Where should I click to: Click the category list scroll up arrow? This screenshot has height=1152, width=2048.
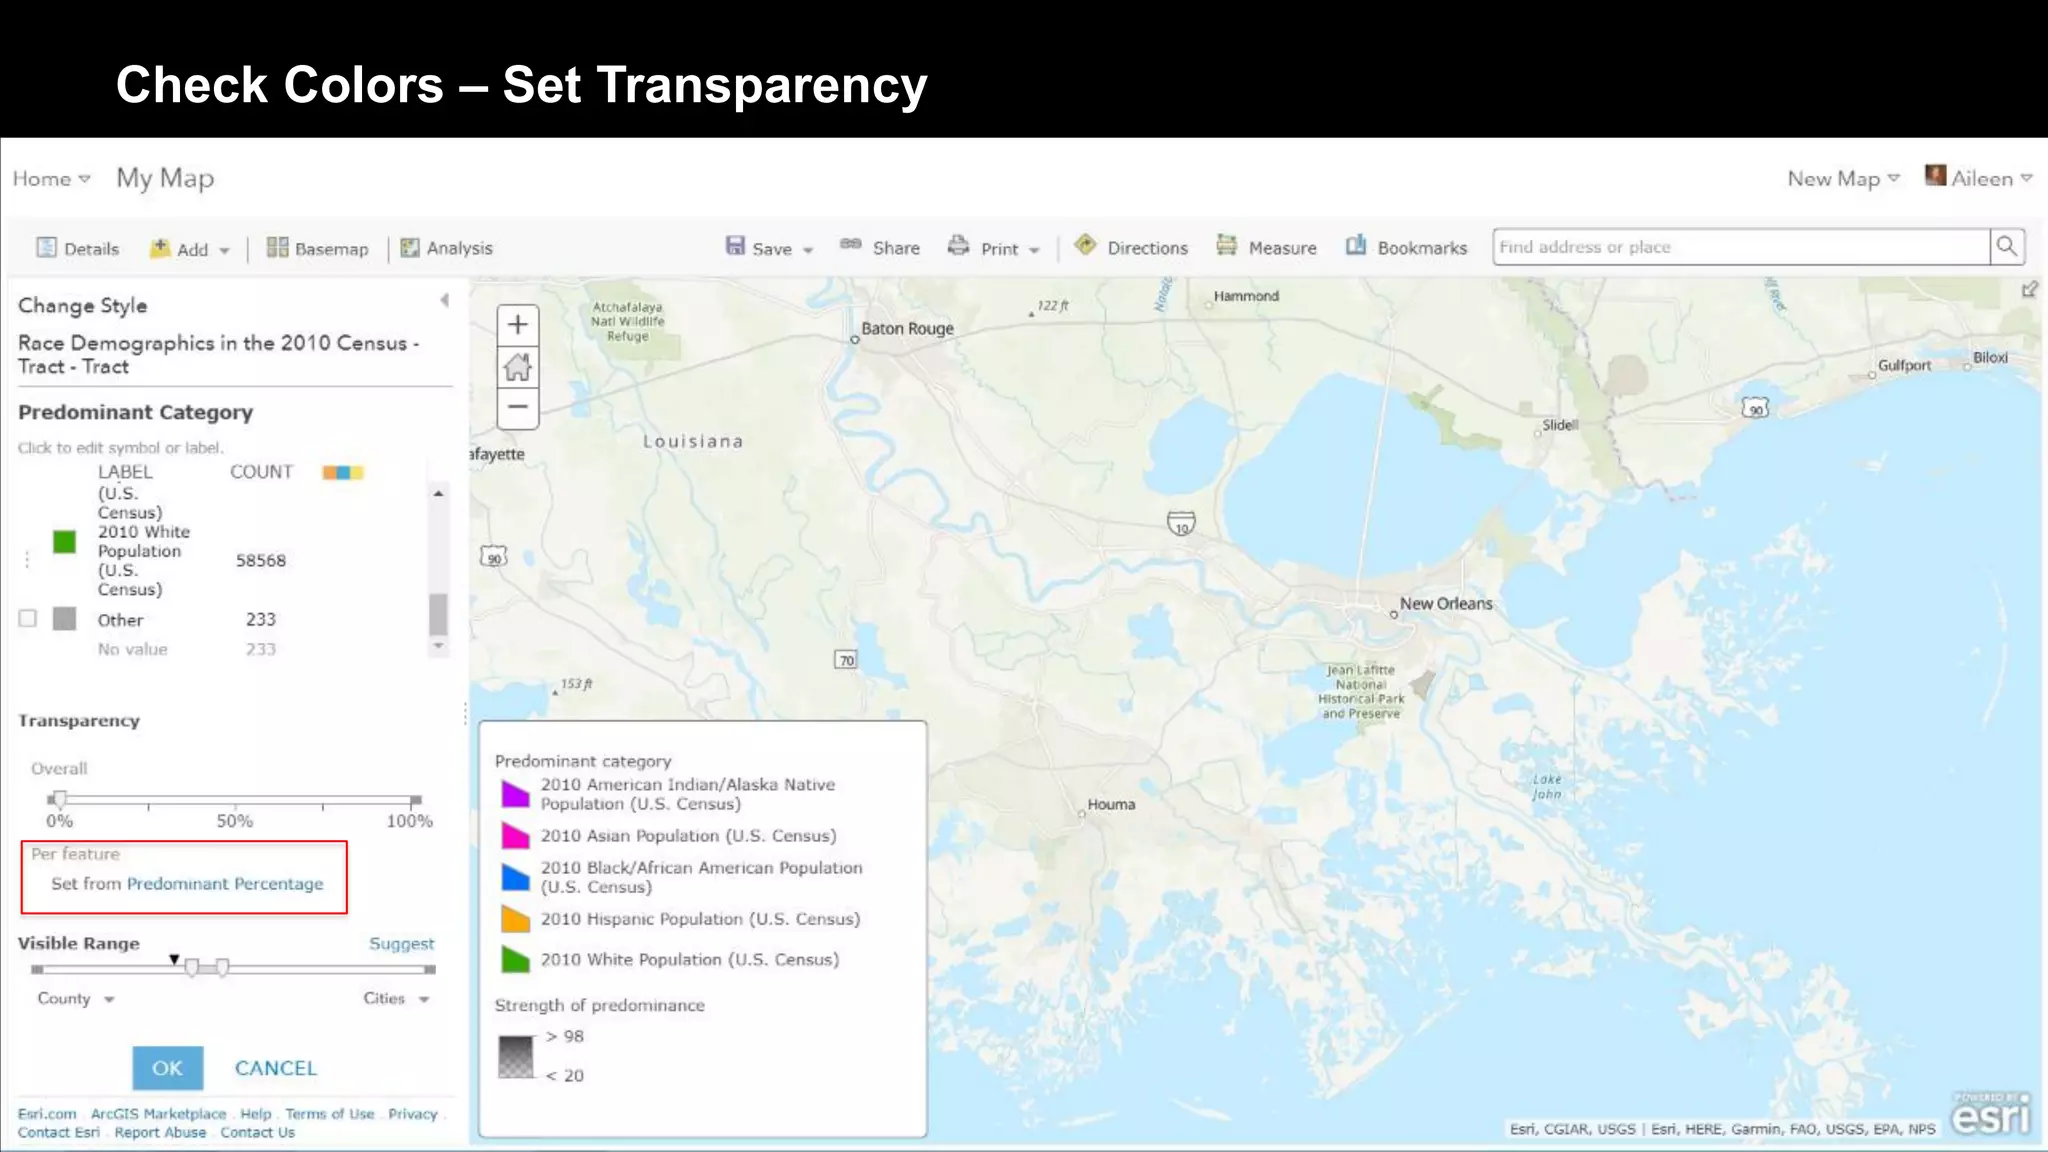point(438,494)
